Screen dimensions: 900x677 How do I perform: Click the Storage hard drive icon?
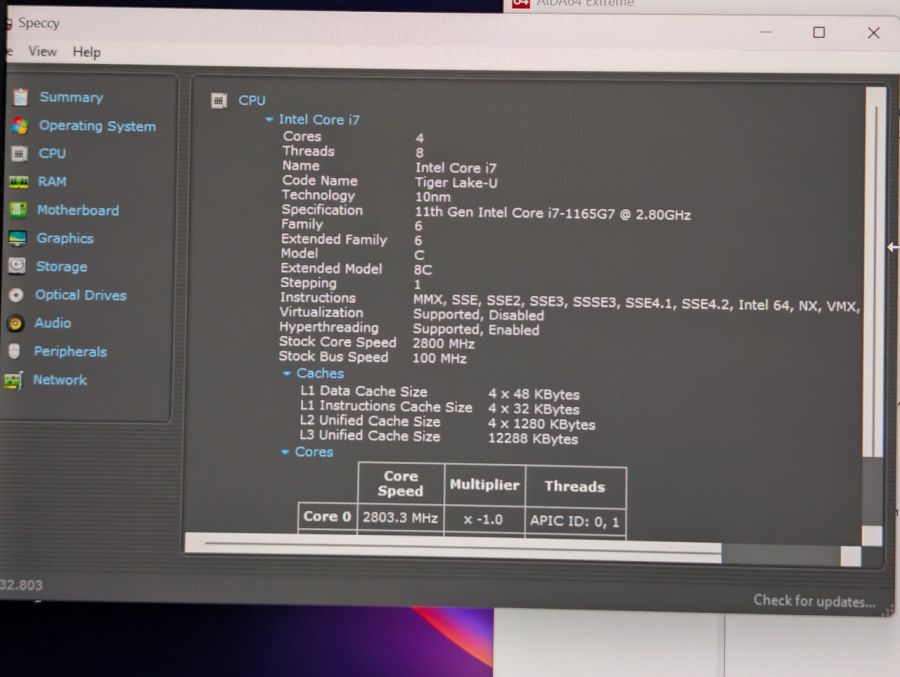pyautogui.click(x=17, y=266)
